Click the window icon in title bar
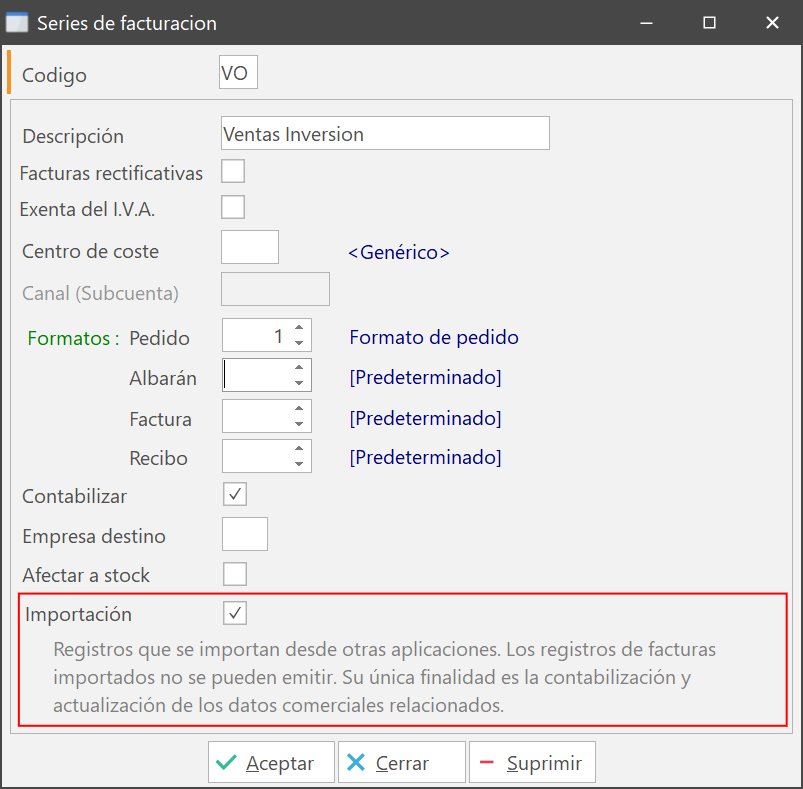Viewport: 803px width, 789px height. tap(17, 22)
